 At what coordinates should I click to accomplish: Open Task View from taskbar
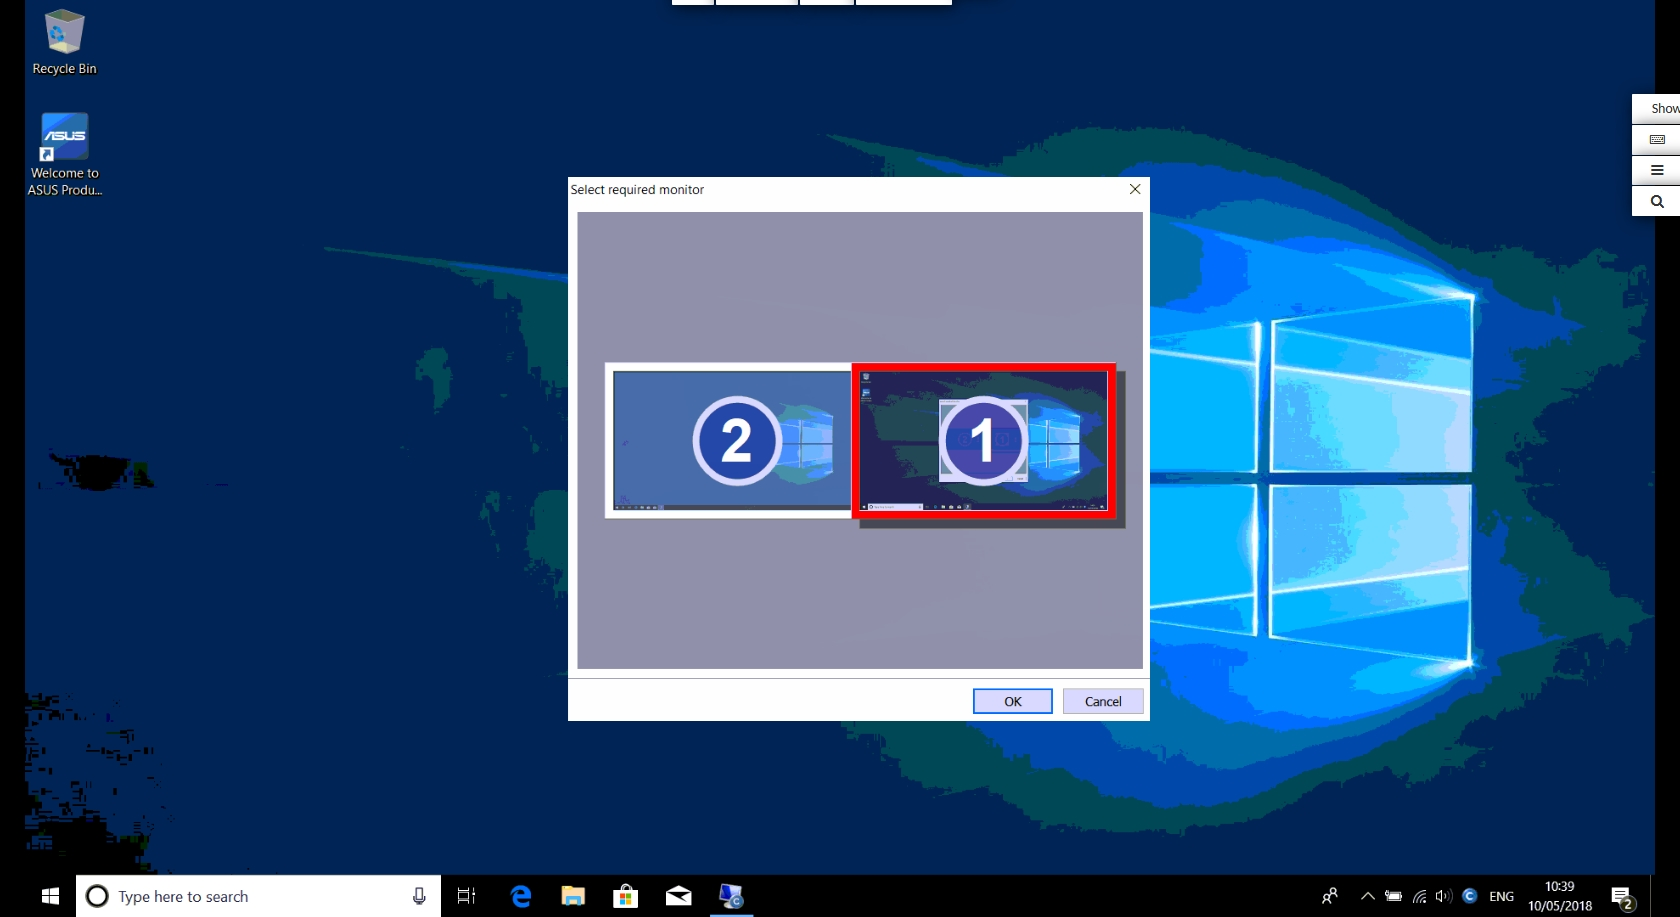click(x=466, y=896)
